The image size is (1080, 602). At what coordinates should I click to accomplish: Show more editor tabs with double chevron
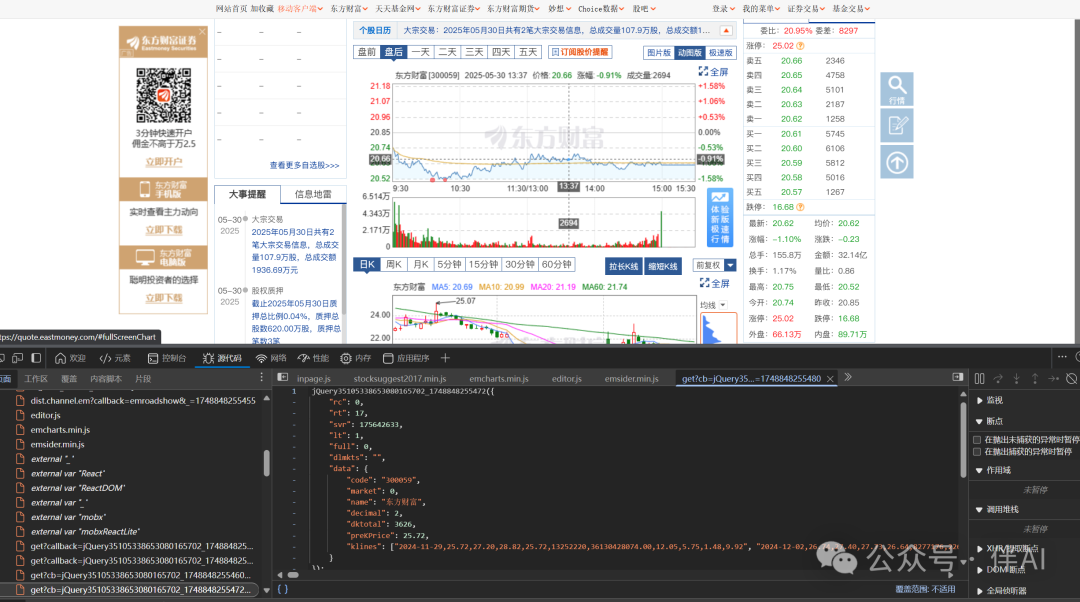pyautogui.click(x=848, y=377)
